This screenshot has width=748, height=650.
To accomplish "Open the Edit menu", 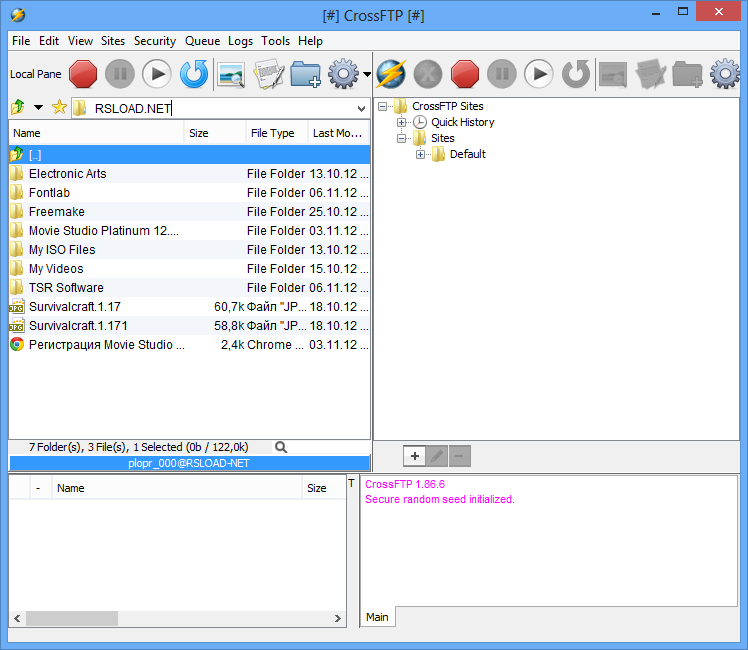I will click(49, 41).
